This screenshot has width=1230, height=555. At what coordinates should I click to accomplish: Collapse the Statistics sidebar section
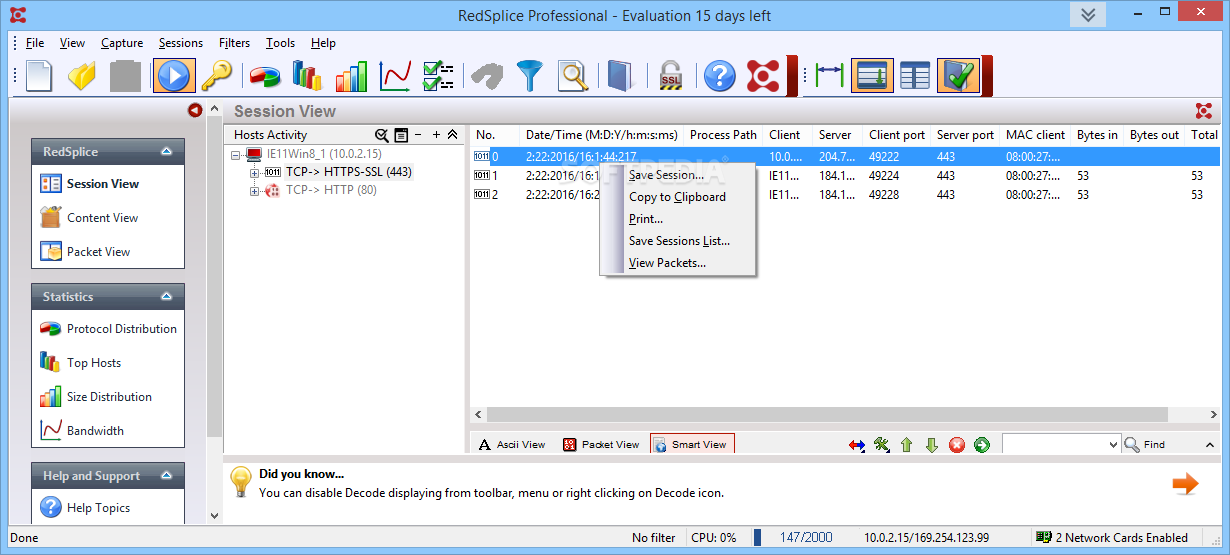(x=166, y=297)
